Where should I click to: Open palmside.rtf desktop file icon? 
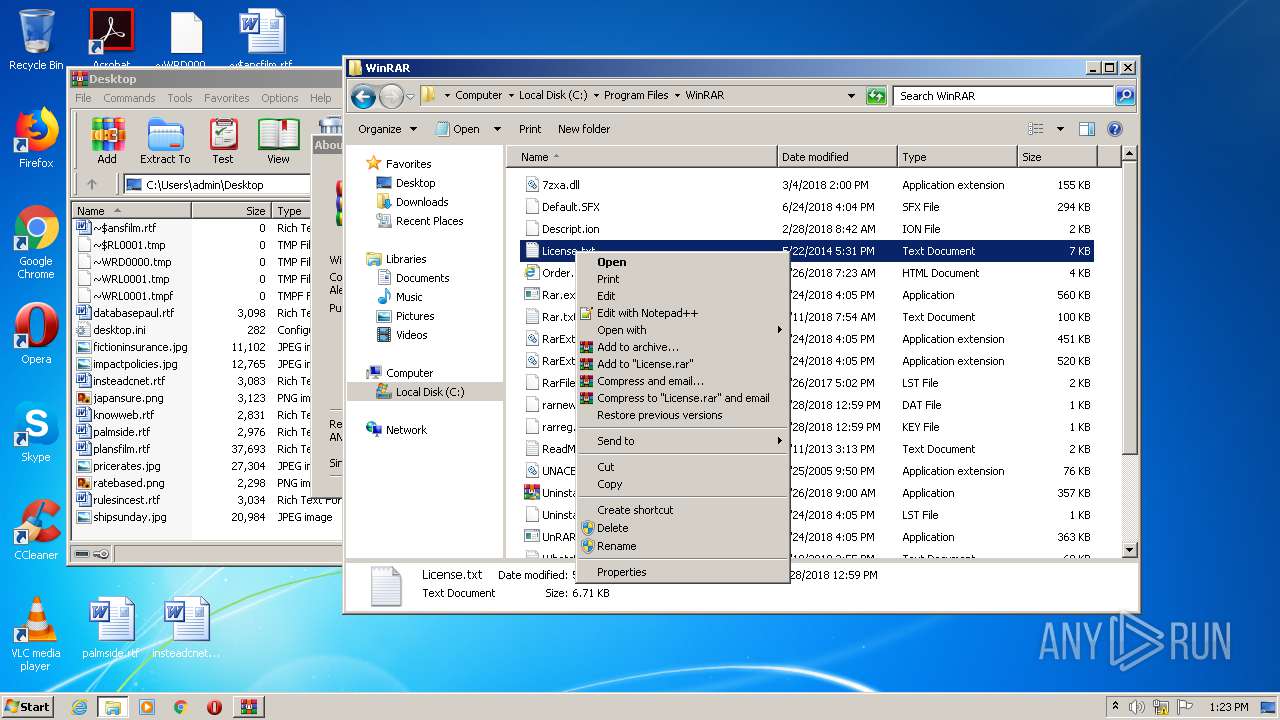point(110,628)
